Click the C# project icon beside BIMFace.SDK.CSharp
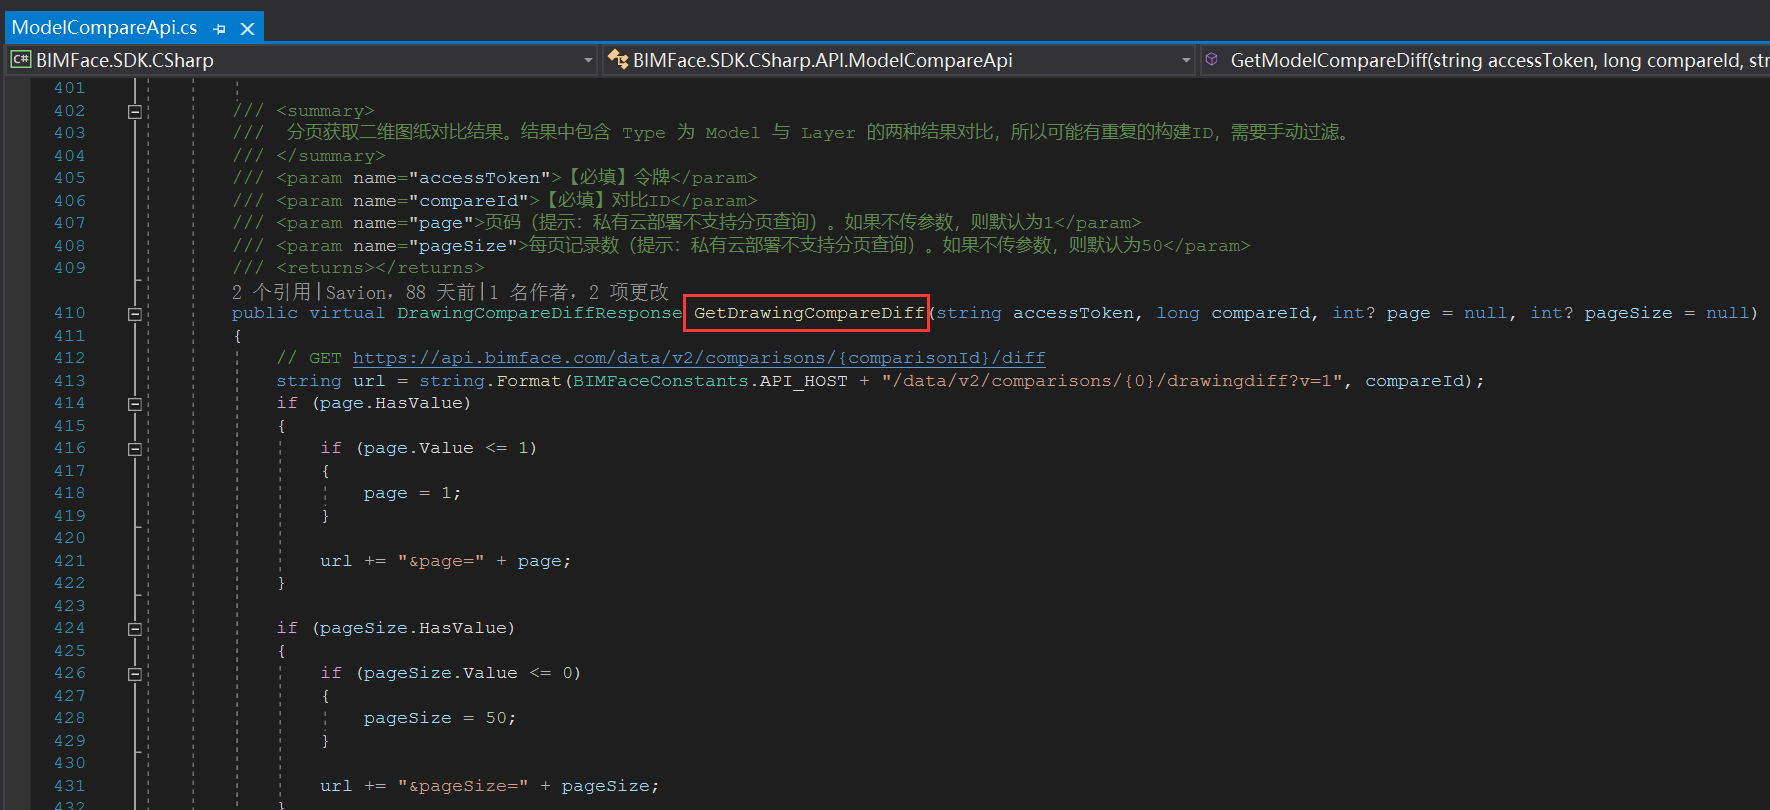Image resolution: width=1770 pixels, height=810 pixels. click(20, 60)
